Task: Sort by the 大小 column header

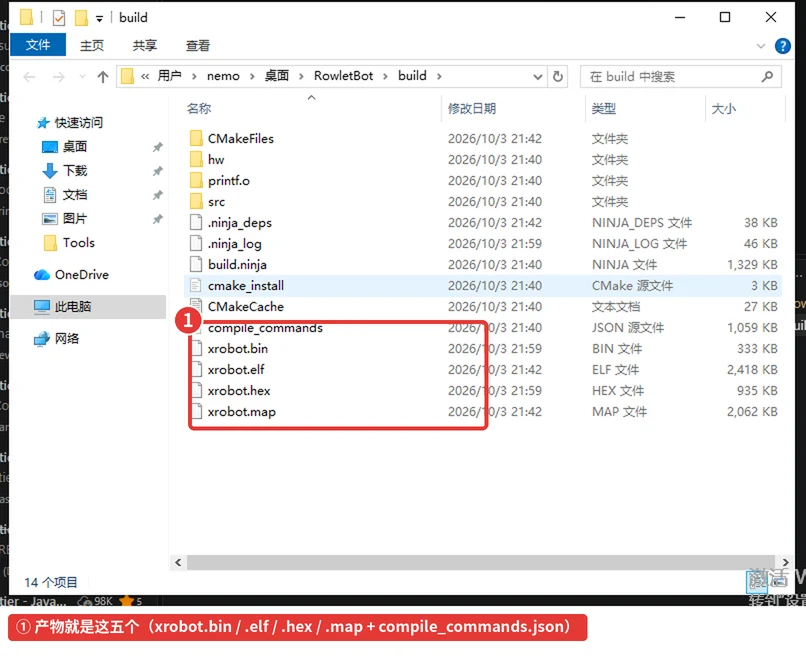Action: [x=723, y=108]
